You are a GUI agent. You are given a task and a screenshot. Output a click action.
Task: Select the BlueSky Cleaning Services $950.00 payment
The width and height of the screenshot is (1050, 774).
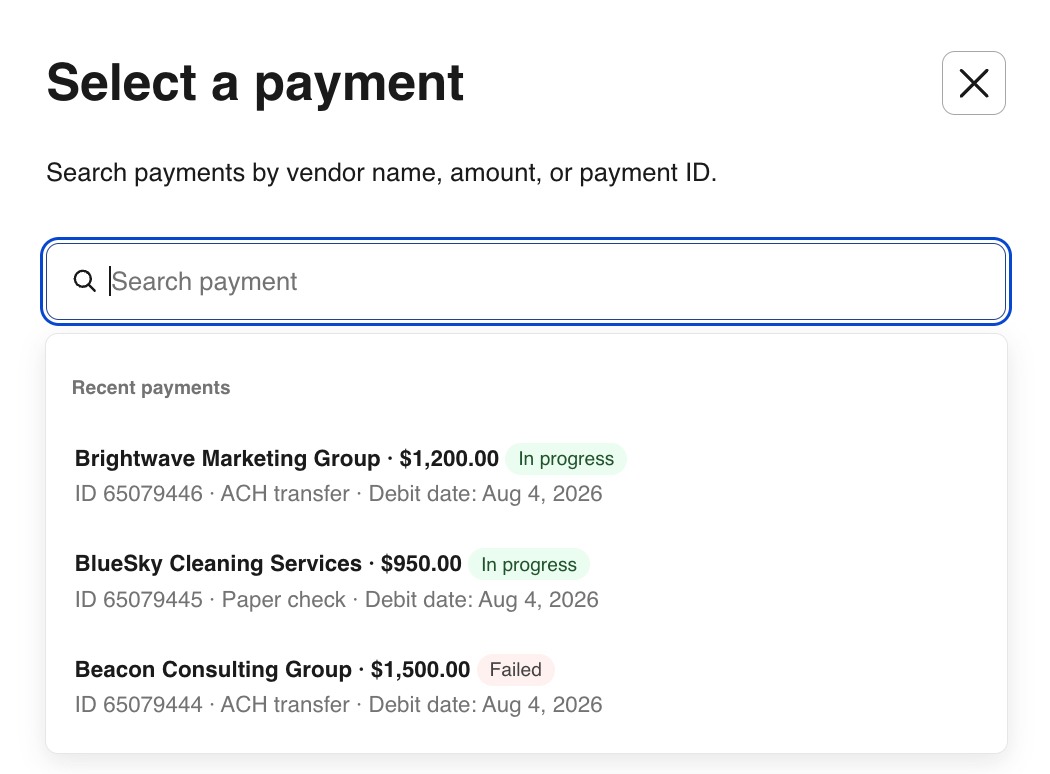coord(526,581)
